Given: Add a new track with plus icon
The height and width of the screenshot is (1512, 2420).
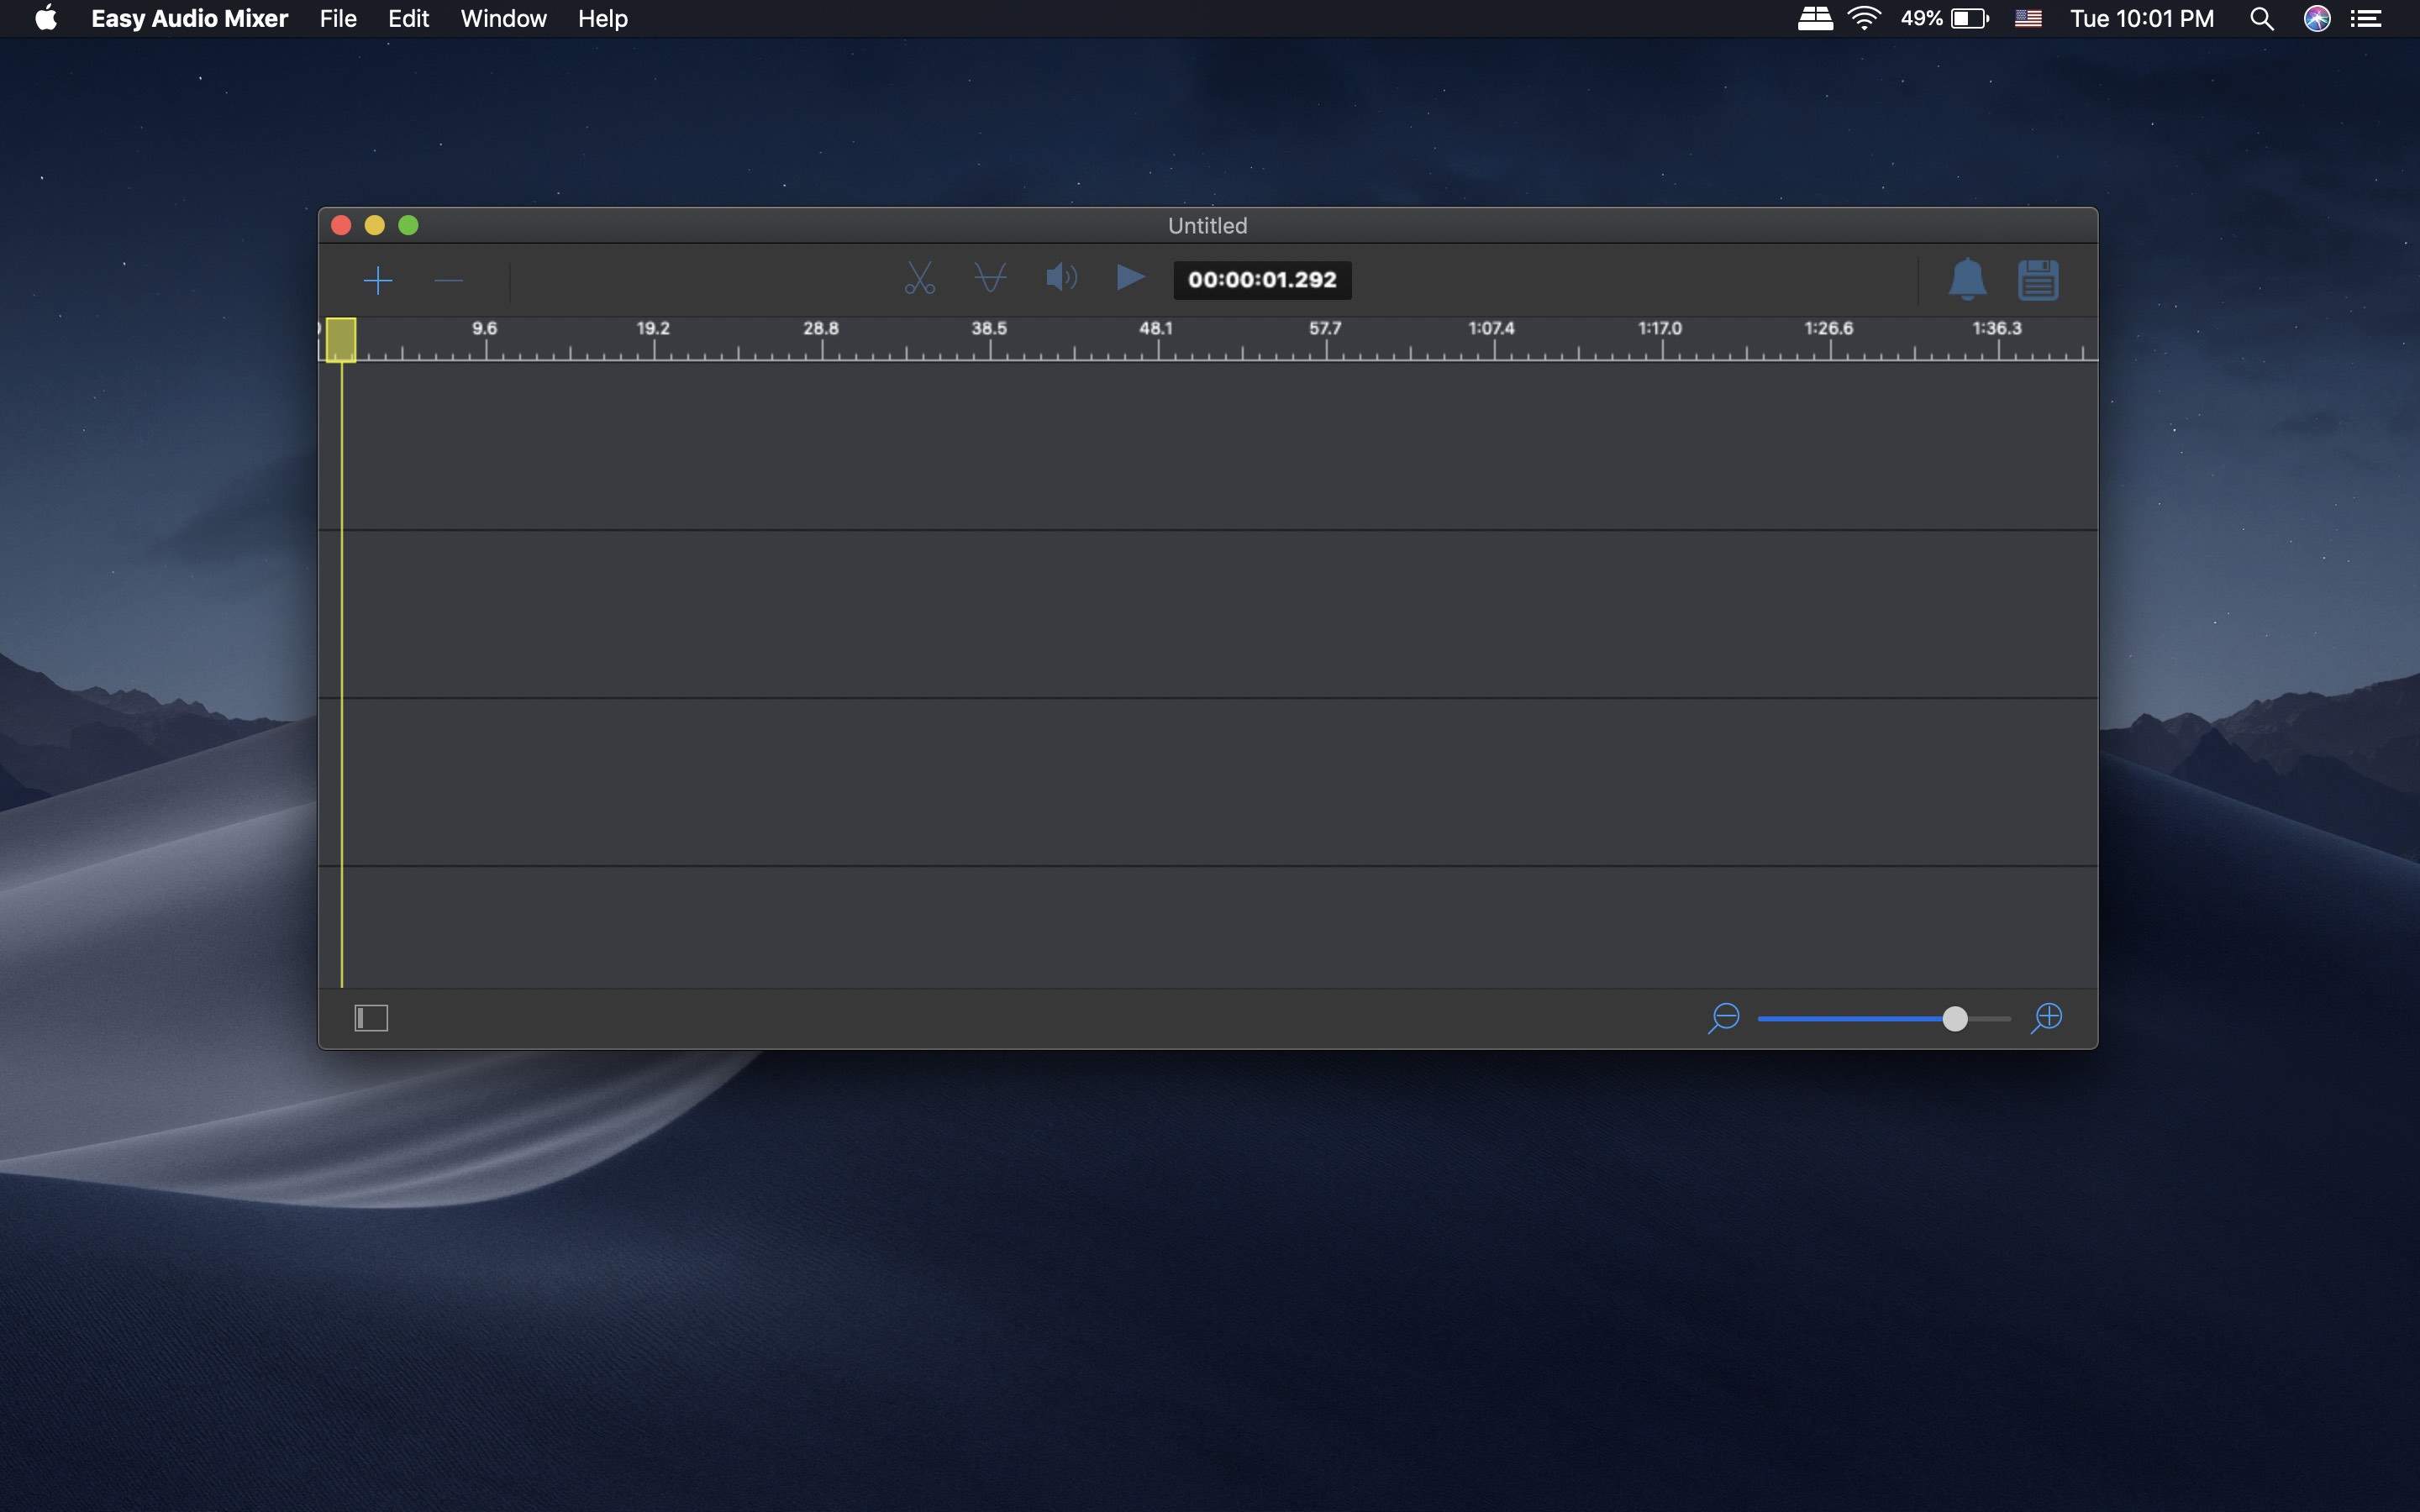Looking at the screenshot, I should [378, 280].
